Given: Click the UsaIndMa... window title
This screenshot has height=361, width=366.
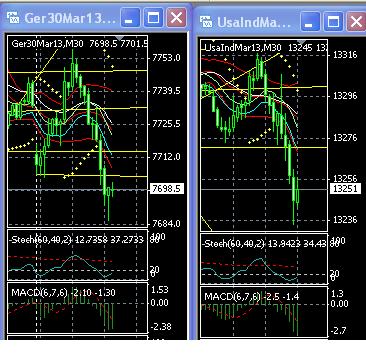Looking at the screenshot, I should pos(254,22).
